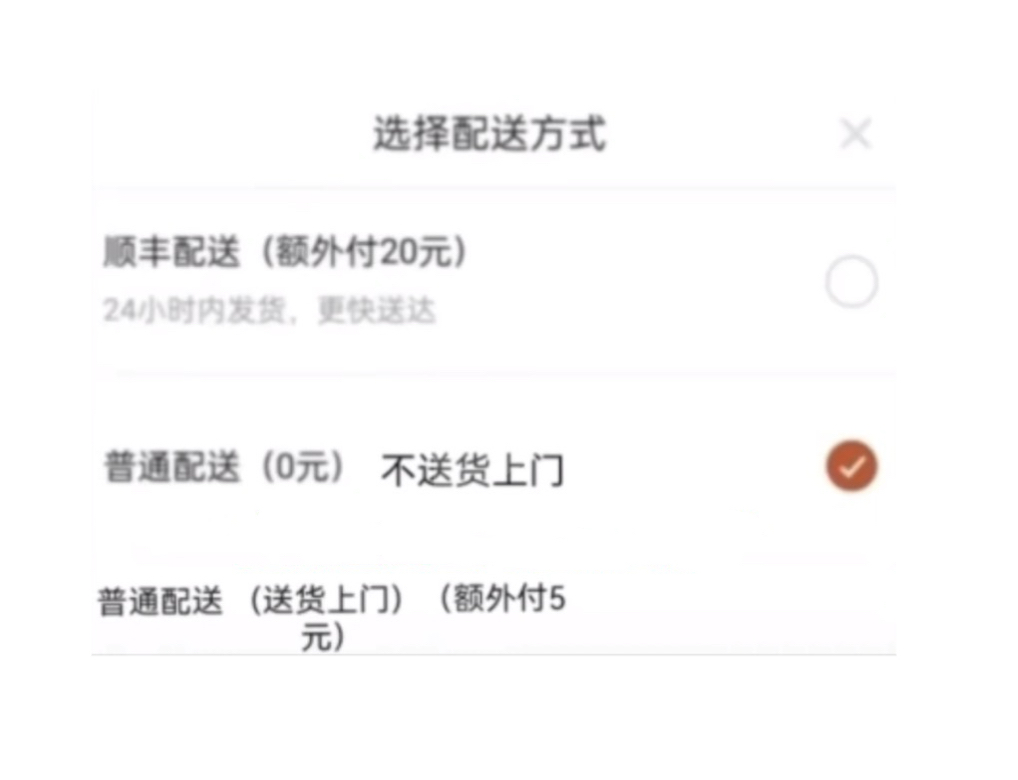1018x780 pixels.
Task: Click the 选择配送方式 dialog title
Action: (x=489, y=134)
